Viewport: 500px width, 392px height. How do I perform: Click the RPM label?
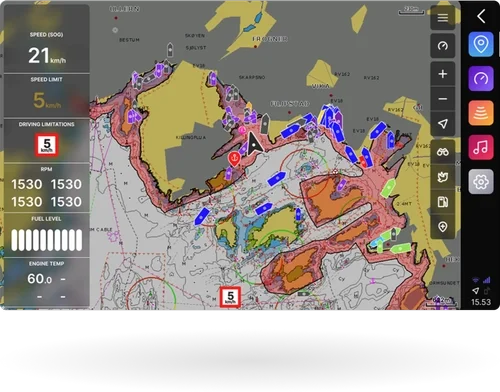pyautogui.click(x=46, y=169)
